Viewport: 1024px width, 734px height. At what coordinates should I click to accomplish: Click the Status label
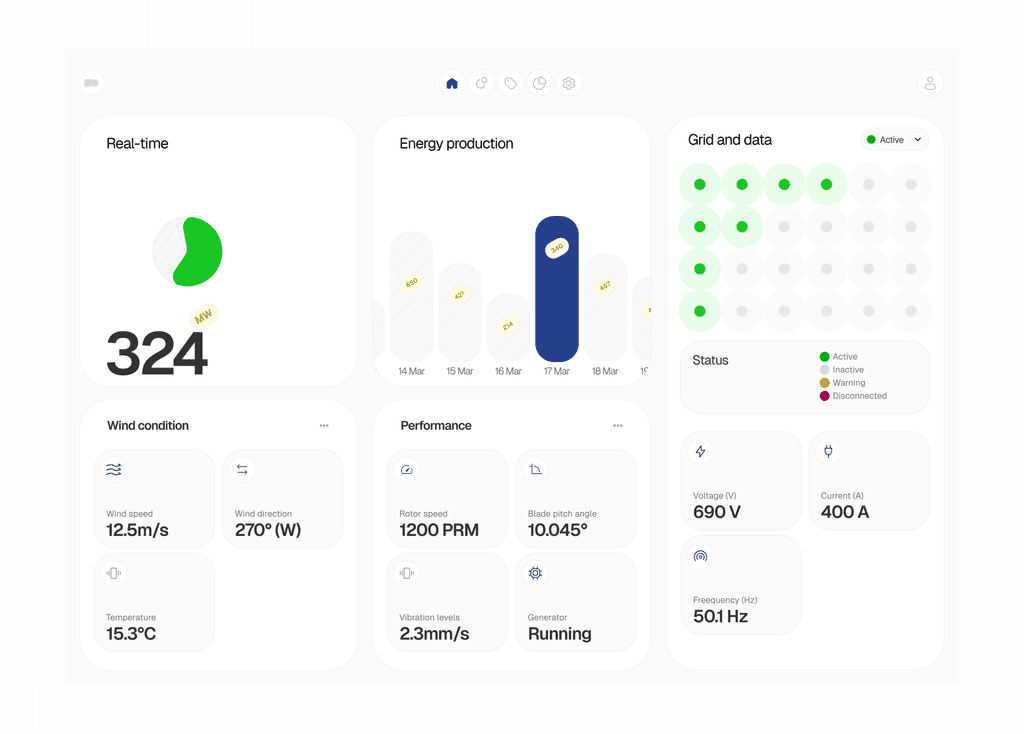[x=711, y=360]
